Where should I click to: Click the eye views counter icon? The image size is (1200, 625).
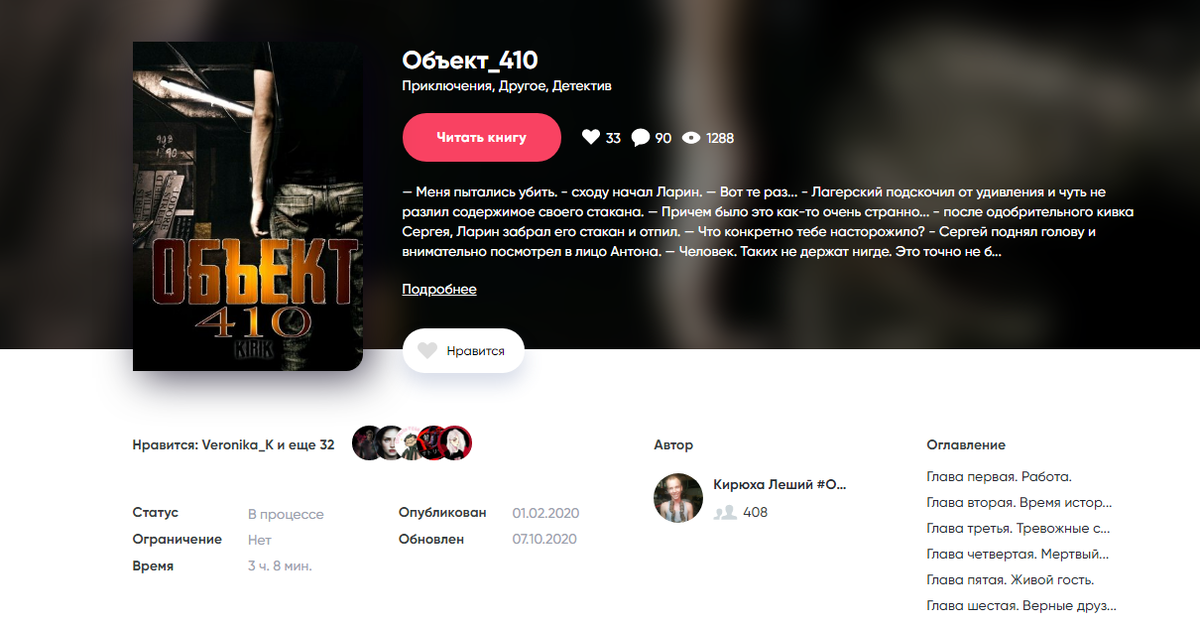pyautogui.click(x=691, y=138)
